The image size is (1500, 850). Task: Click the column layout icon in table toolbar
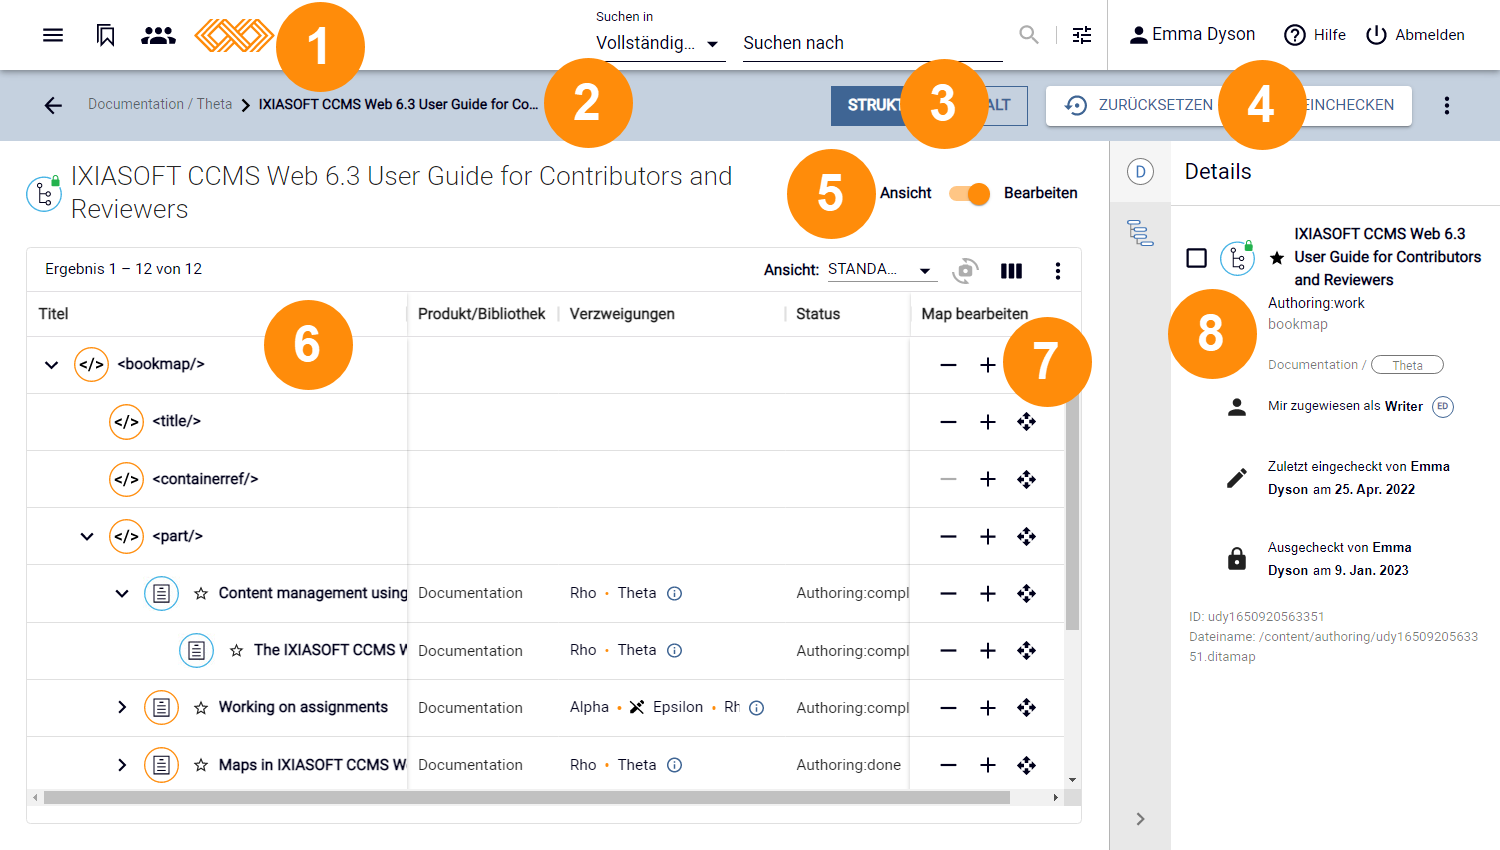[1012, 270]
